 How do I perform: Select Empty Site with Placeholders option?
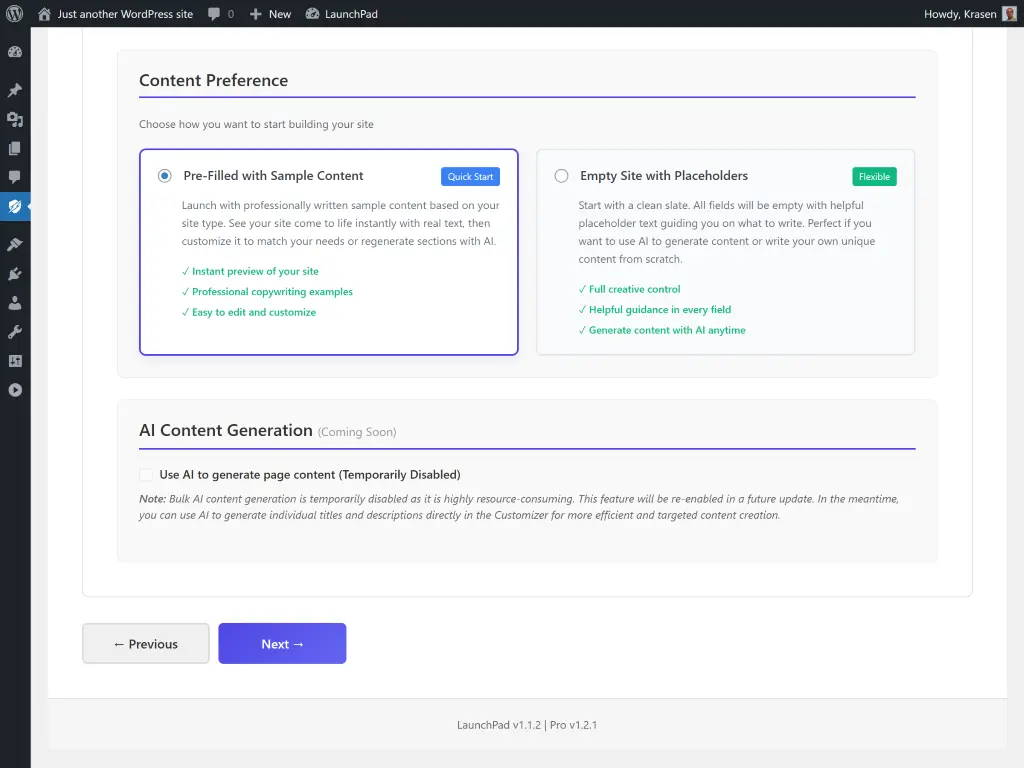point(561,176)
